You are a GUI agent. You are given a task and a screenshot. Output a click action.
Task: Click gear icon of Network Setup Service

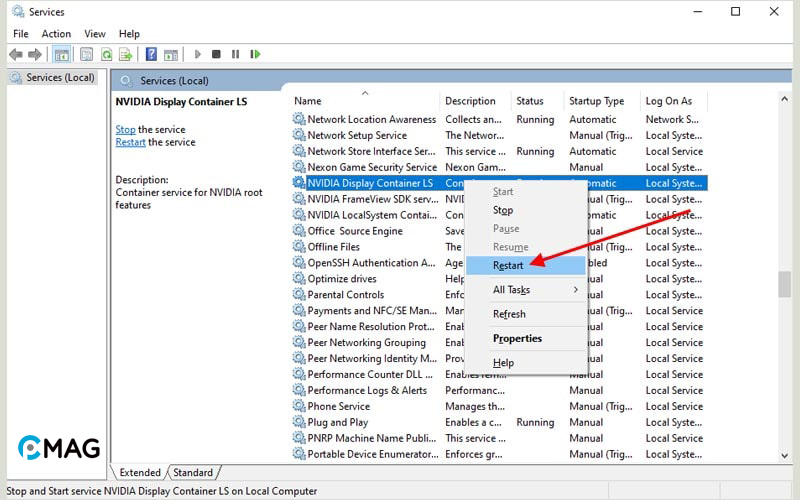[x=299, y=135]
